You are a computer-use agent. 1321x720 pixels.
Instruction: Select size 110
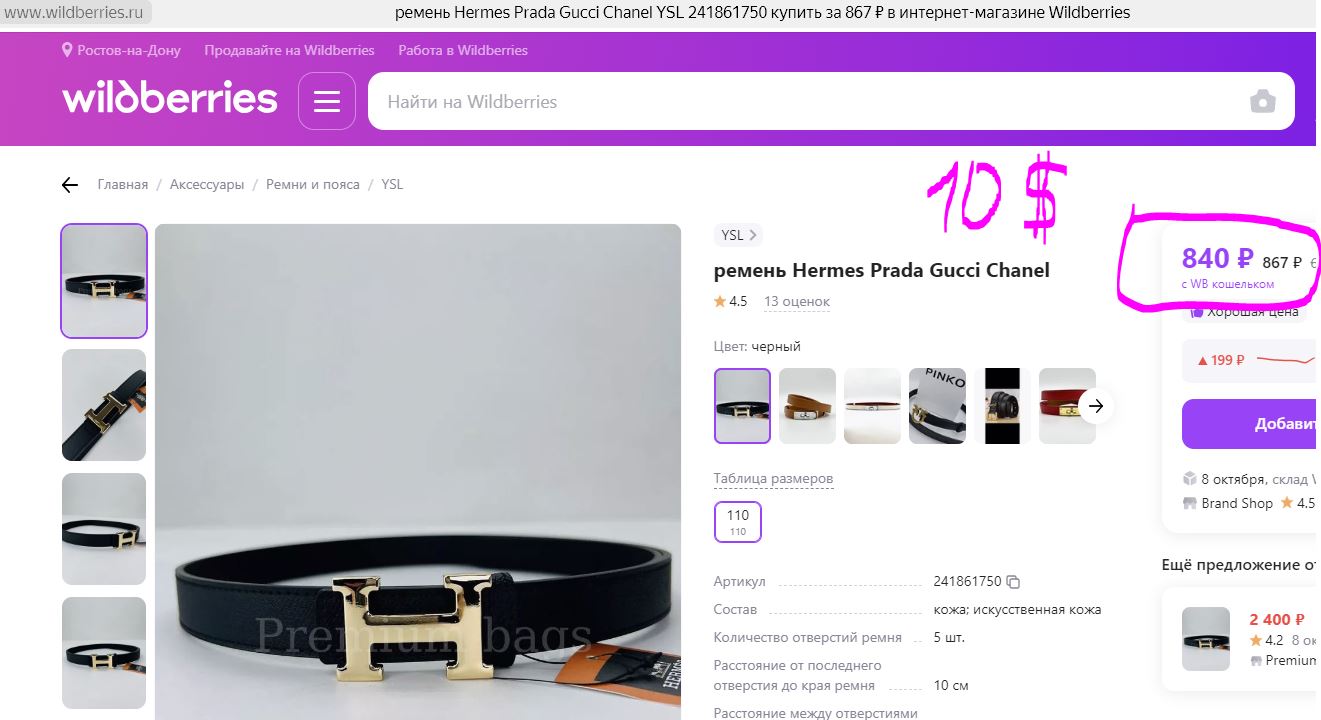pyautogui.click(x=738, y=522)
